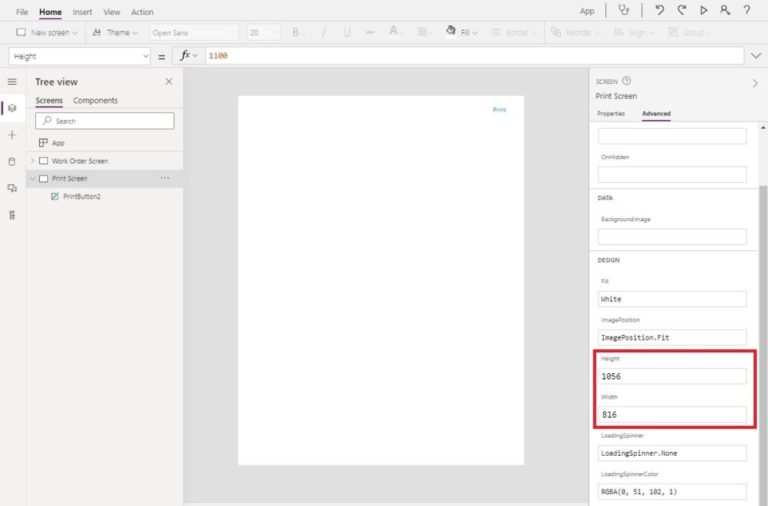
Task: Open the property selector dropdown showing Height
Action: [x=79, y=56]
